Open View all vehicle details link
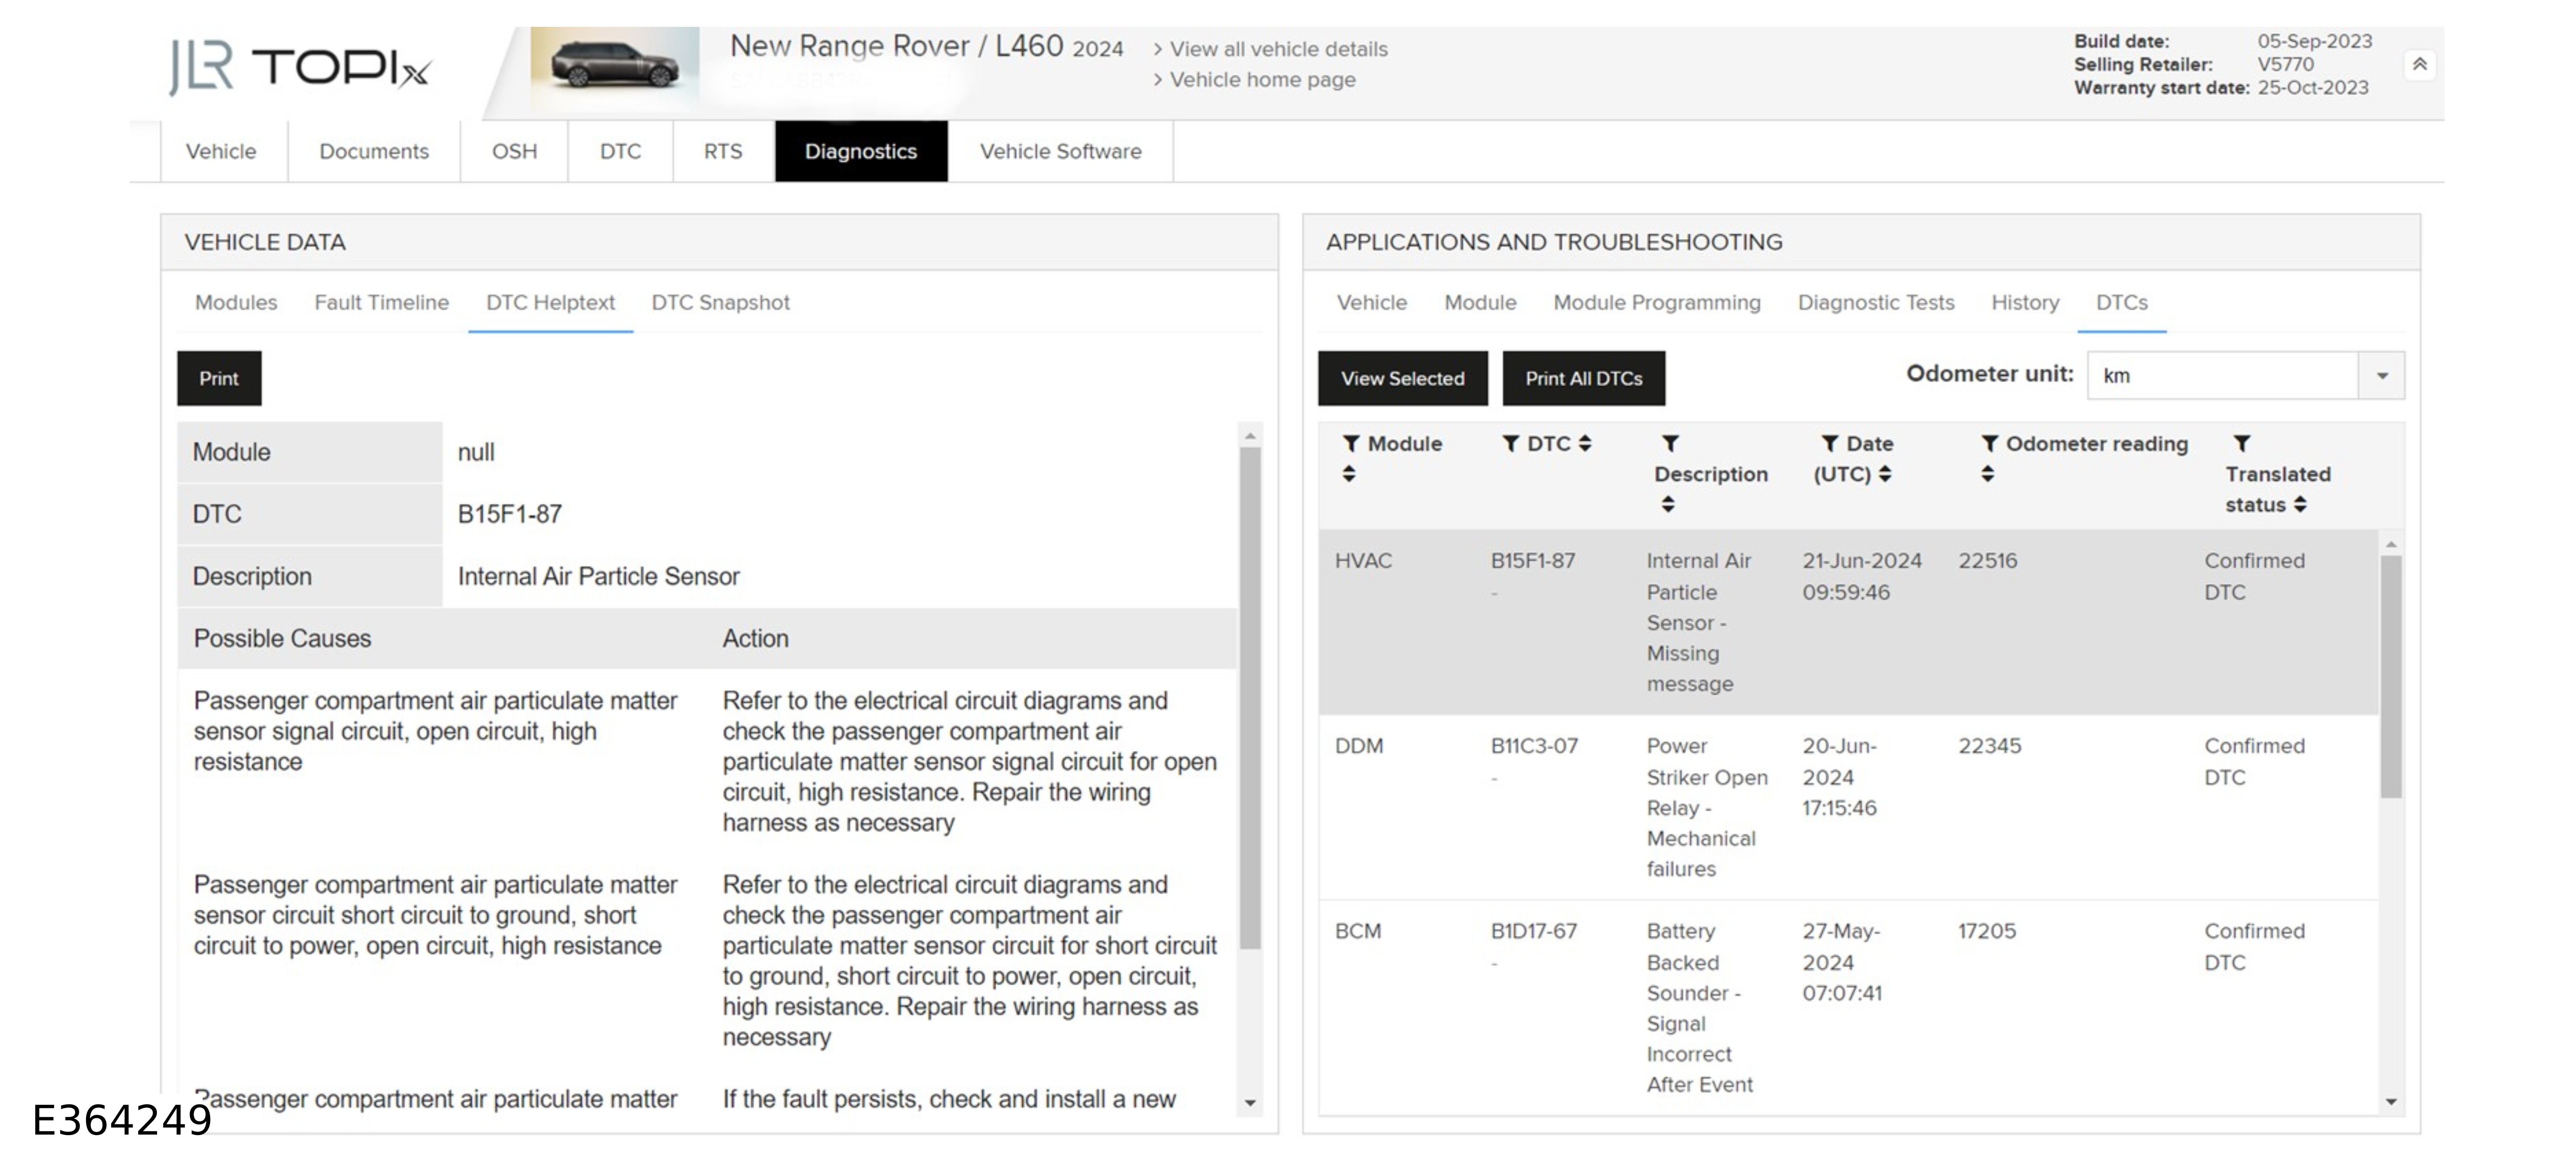This screenshot has height=1165, width=2576. click(1278, 49)
